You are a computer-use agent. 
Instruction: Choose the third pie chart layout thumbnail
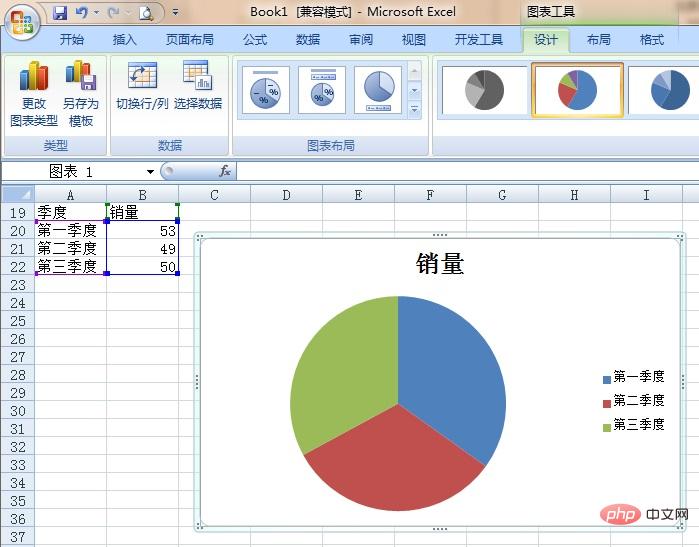pyautogui.click(x=378, y=90)
